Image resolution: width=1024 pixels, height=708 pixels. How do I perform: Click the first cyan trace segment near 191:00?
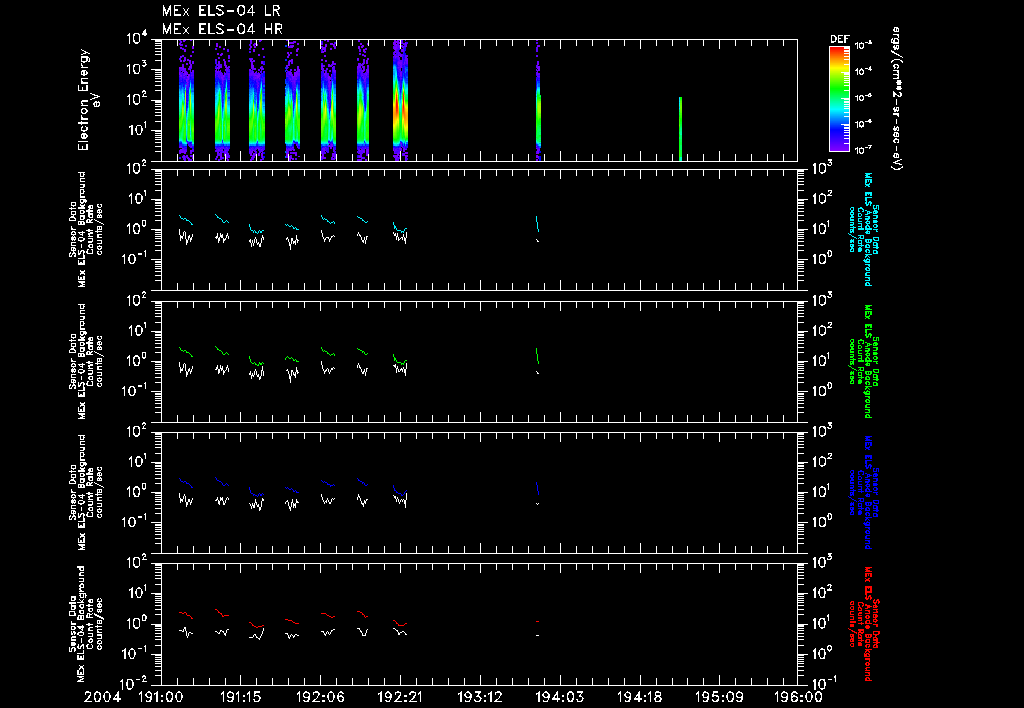[x=185, y=219]
